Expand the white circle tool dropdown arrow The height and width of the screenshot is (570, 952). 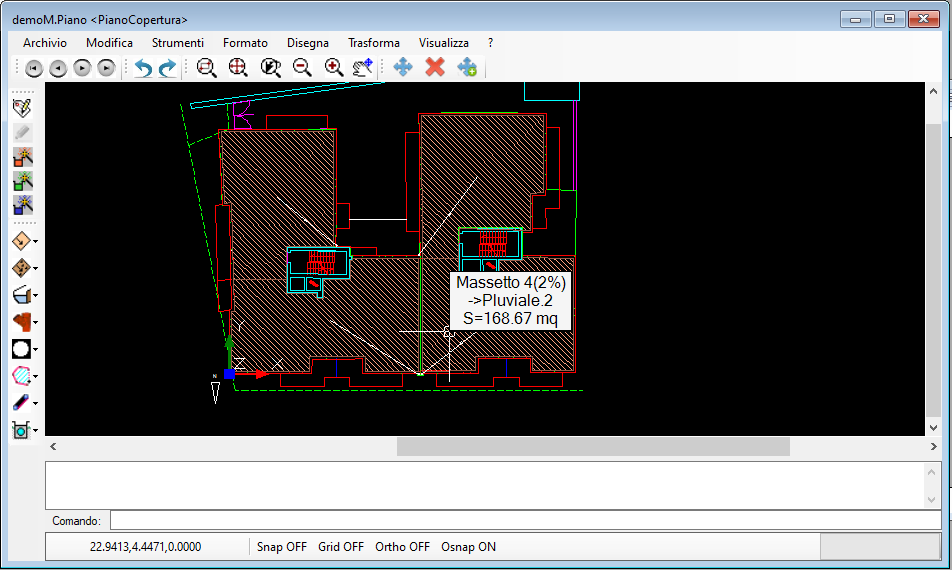pyautogui.click(x=35, y=350)
